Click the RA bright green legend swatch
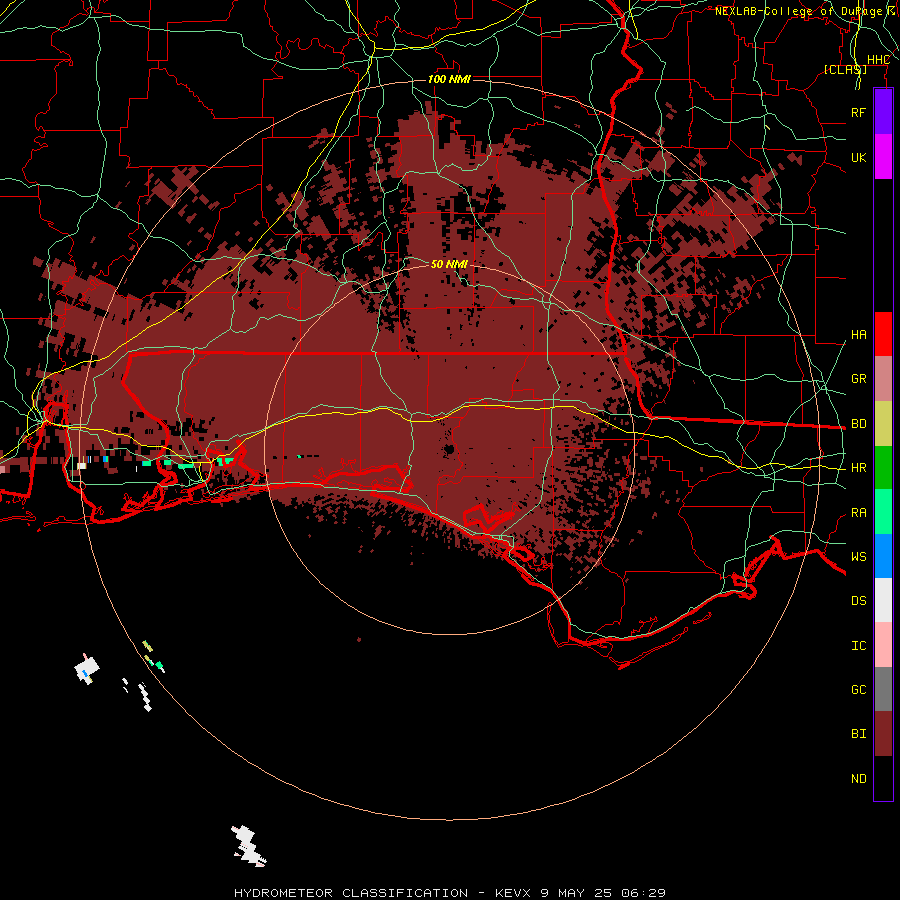Viewport: 900px width, 900px height. 883,512
